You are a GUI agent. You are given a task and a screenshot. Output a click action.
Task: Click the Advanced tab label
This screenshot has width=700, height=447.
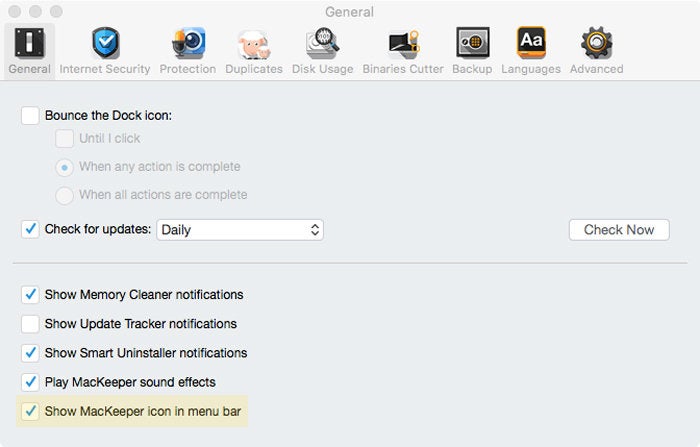point(596,69)
